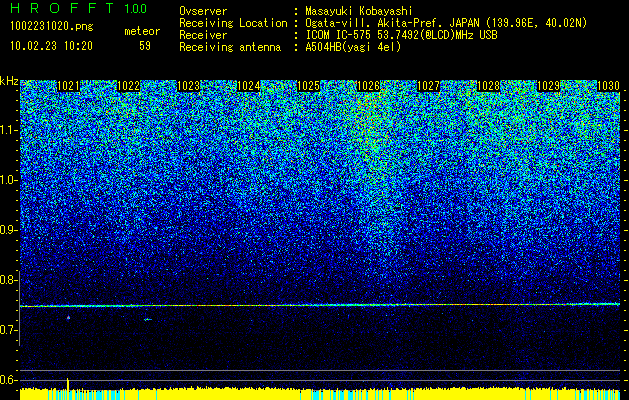Click the 0.7 kHz axis label
This screenshot has height=400, width=629.
click(9, 330)
